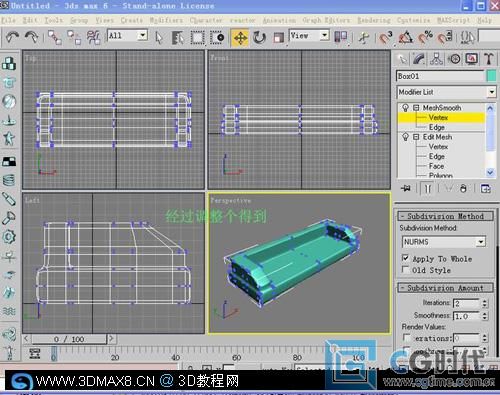
Task: Activate the Select and Link tool
Action: click(x=55, y=37)
